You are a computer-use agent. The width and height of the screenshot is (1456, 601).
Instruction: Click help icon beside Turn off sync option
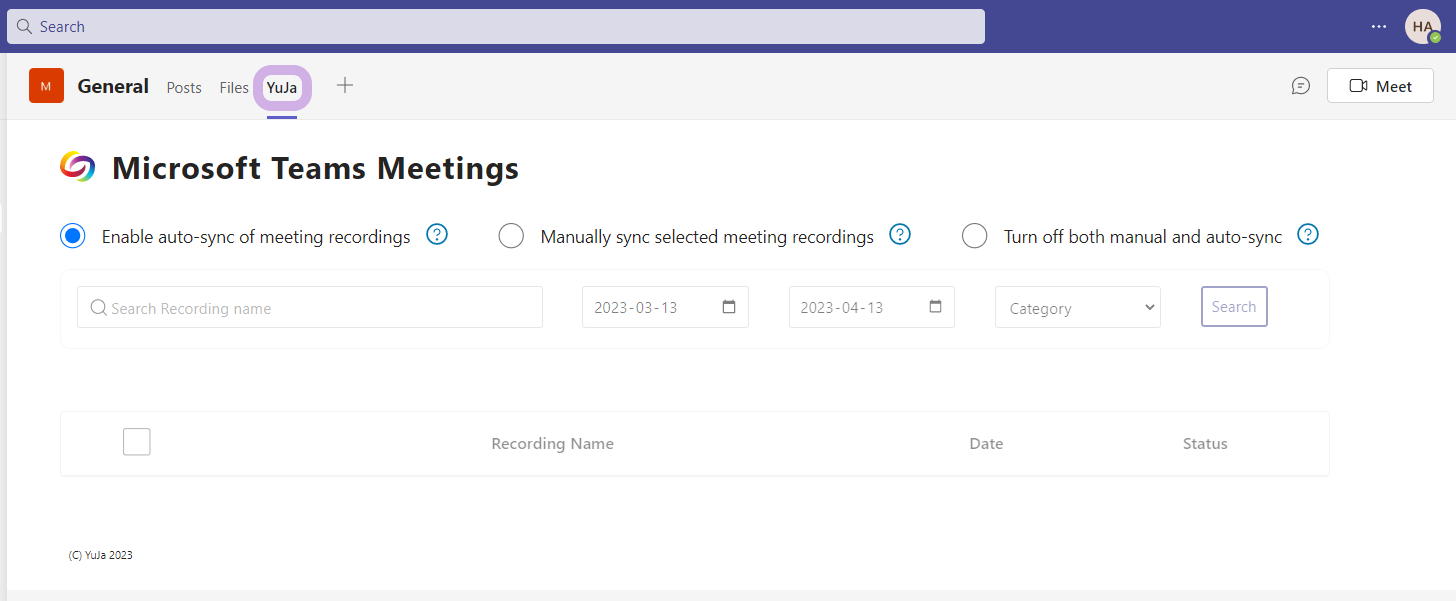tap(1308, 235)
